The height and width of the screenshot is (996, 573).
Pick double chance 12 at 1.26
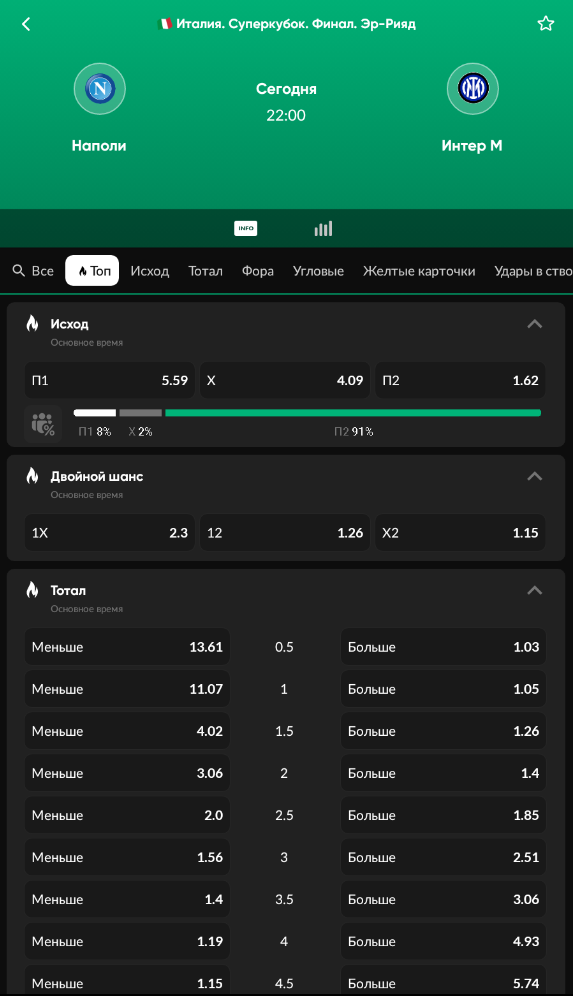click(285, 533)
